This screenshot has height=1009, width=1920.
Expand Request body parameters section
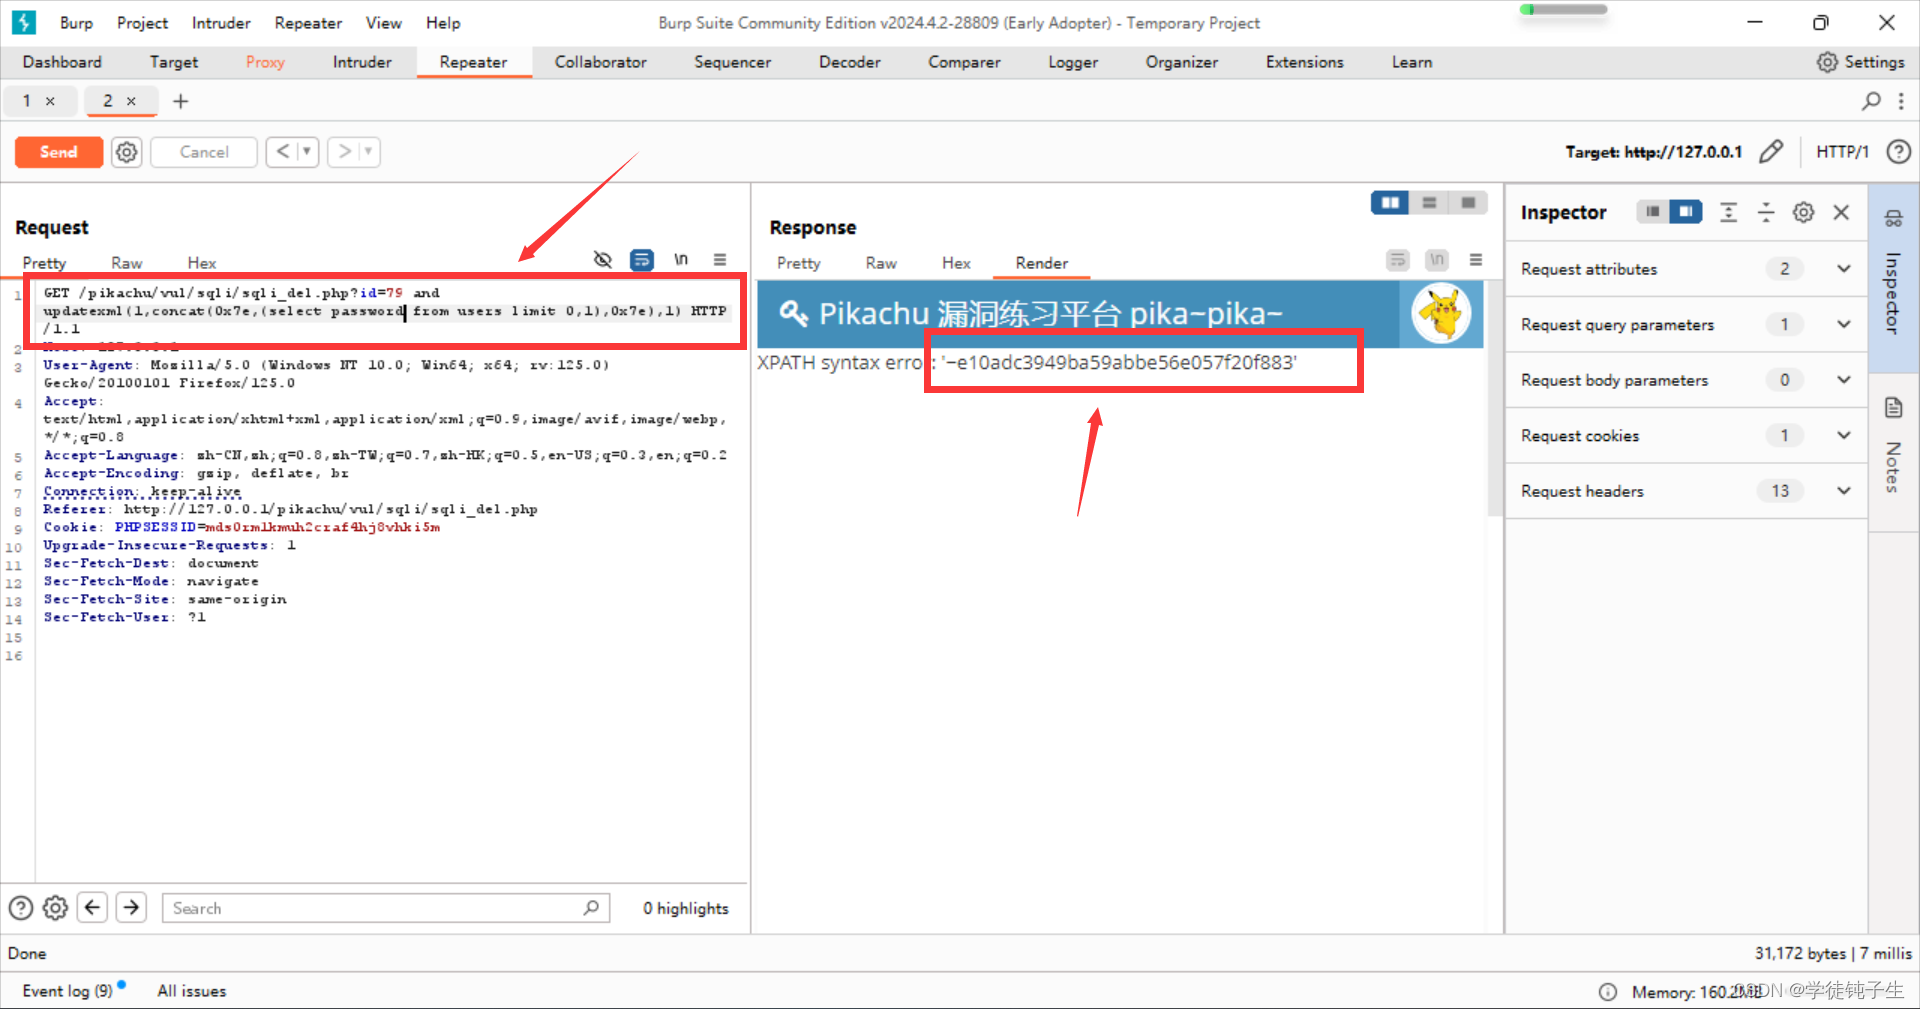tap(1843, 380)
